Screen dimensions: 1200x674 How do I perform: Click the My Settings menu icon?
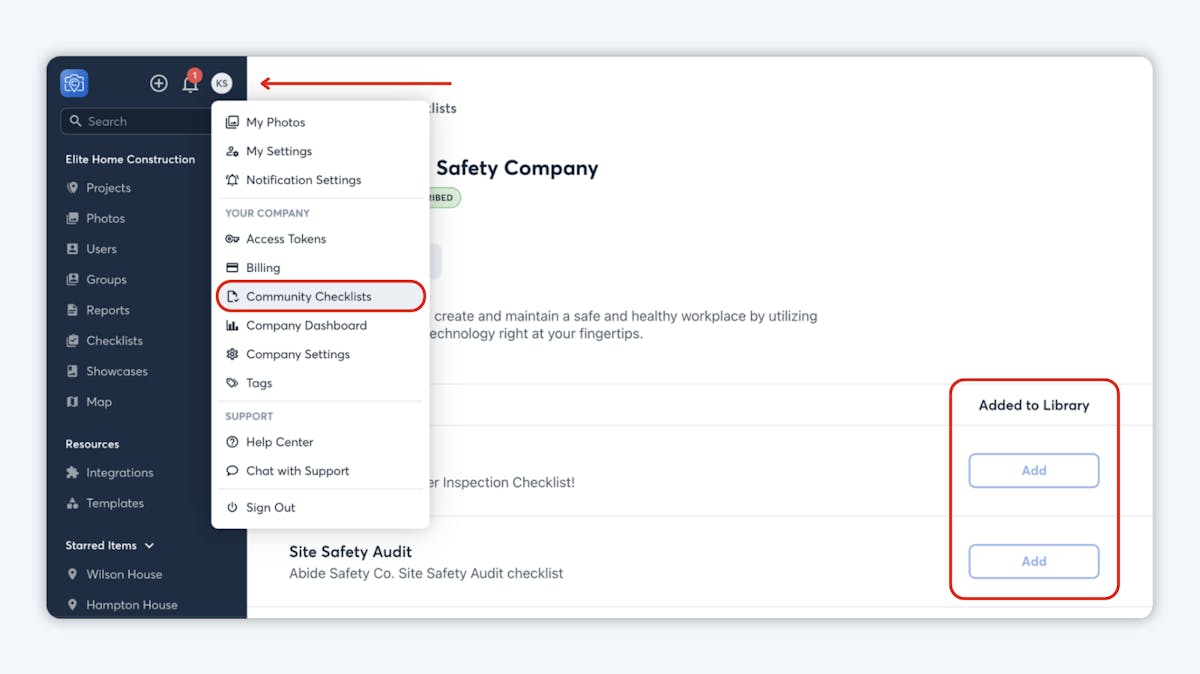tap(232, 151)
